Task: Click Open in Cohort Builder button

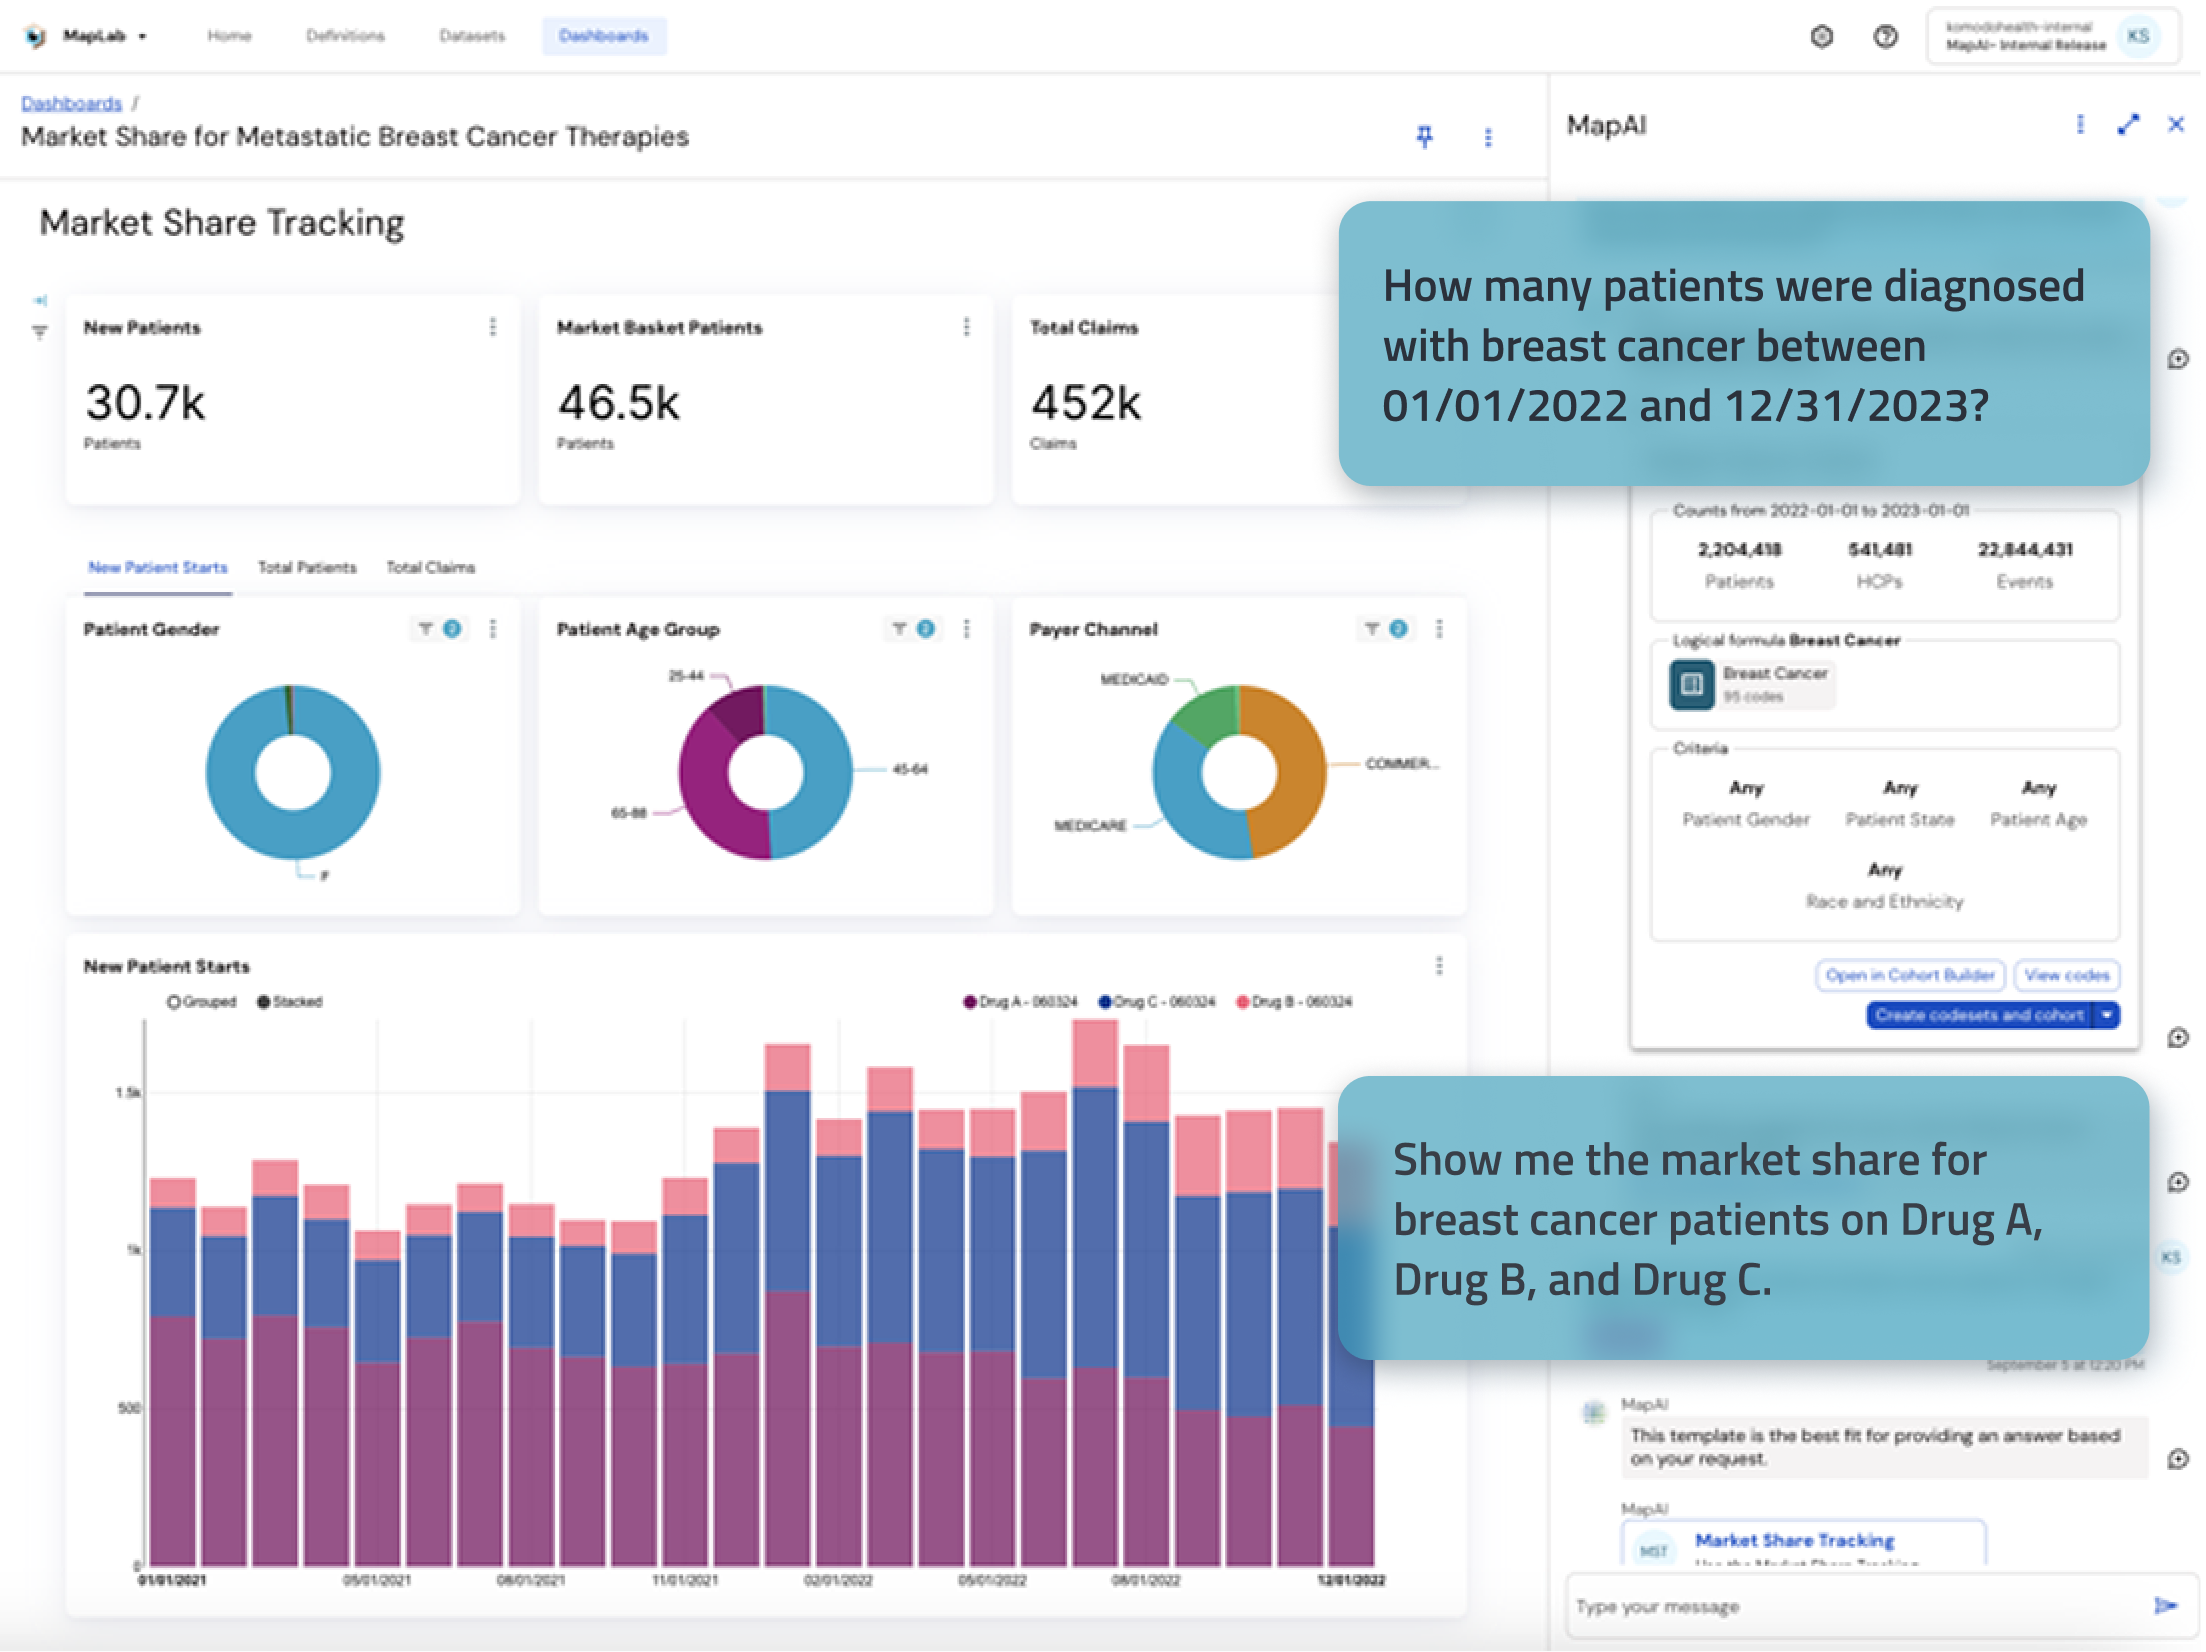Action: [1909, 974]
